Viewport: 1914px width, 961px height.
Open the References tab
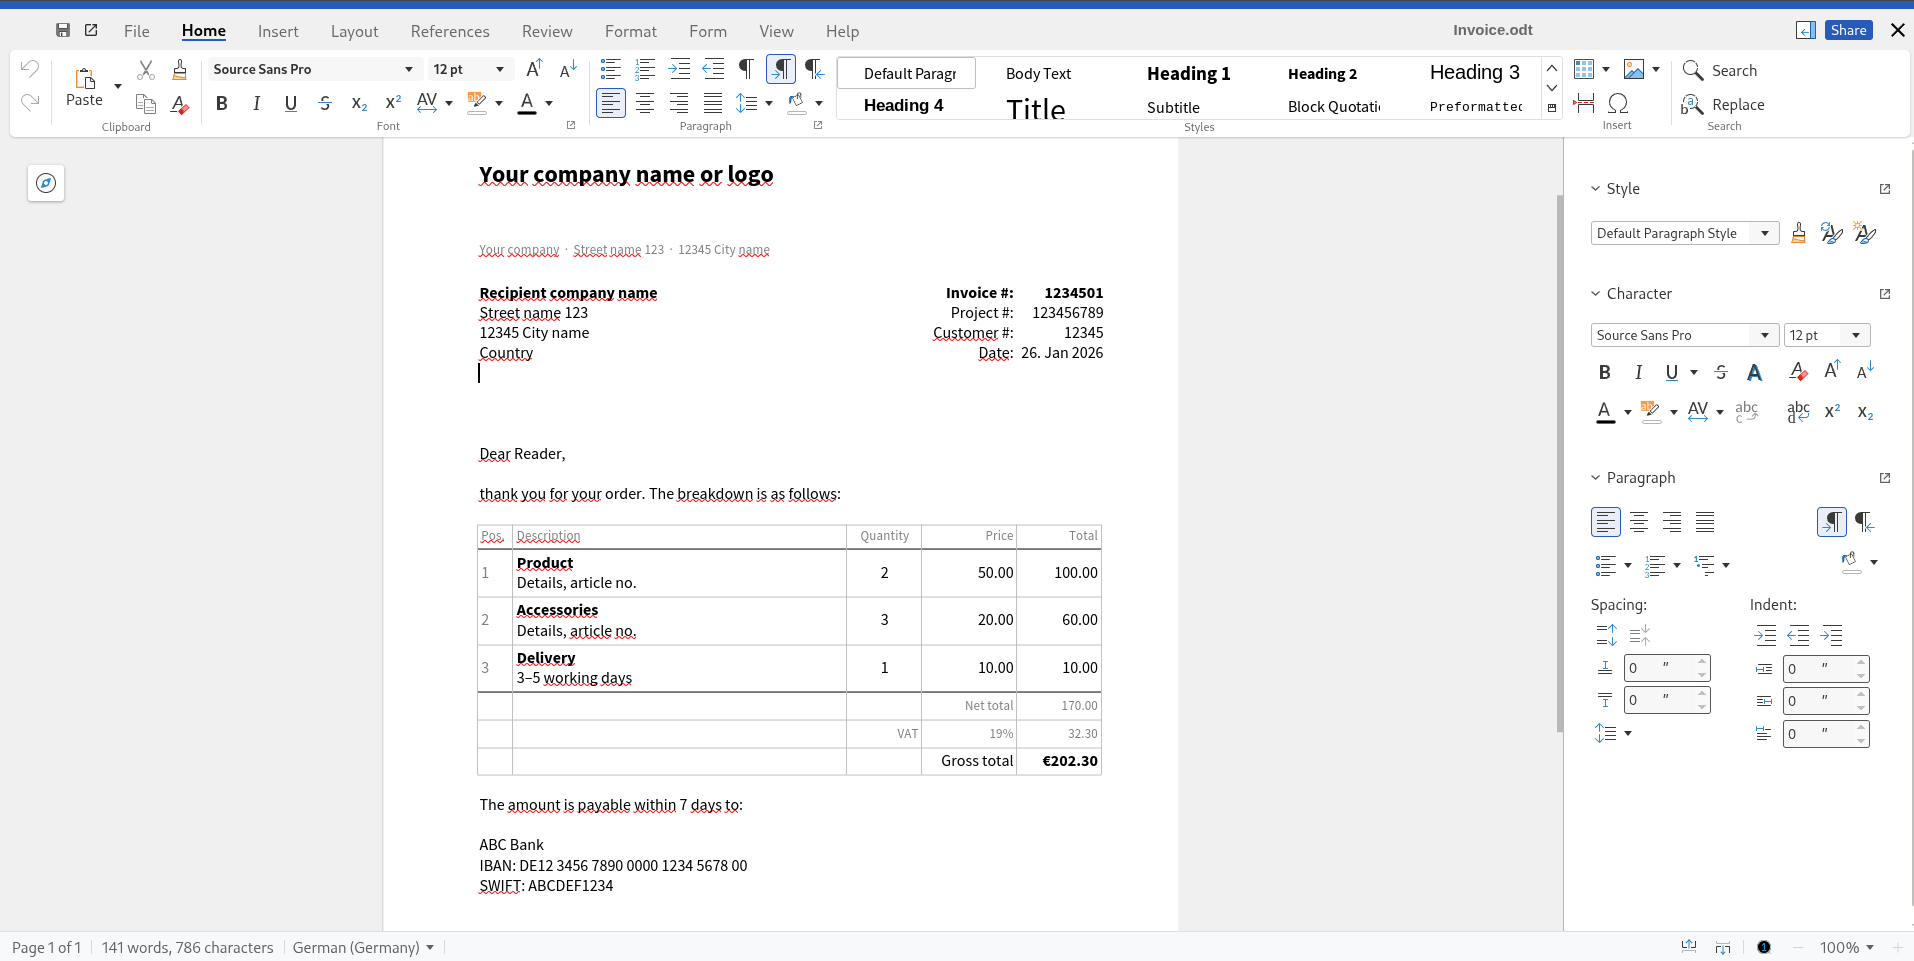450,31
